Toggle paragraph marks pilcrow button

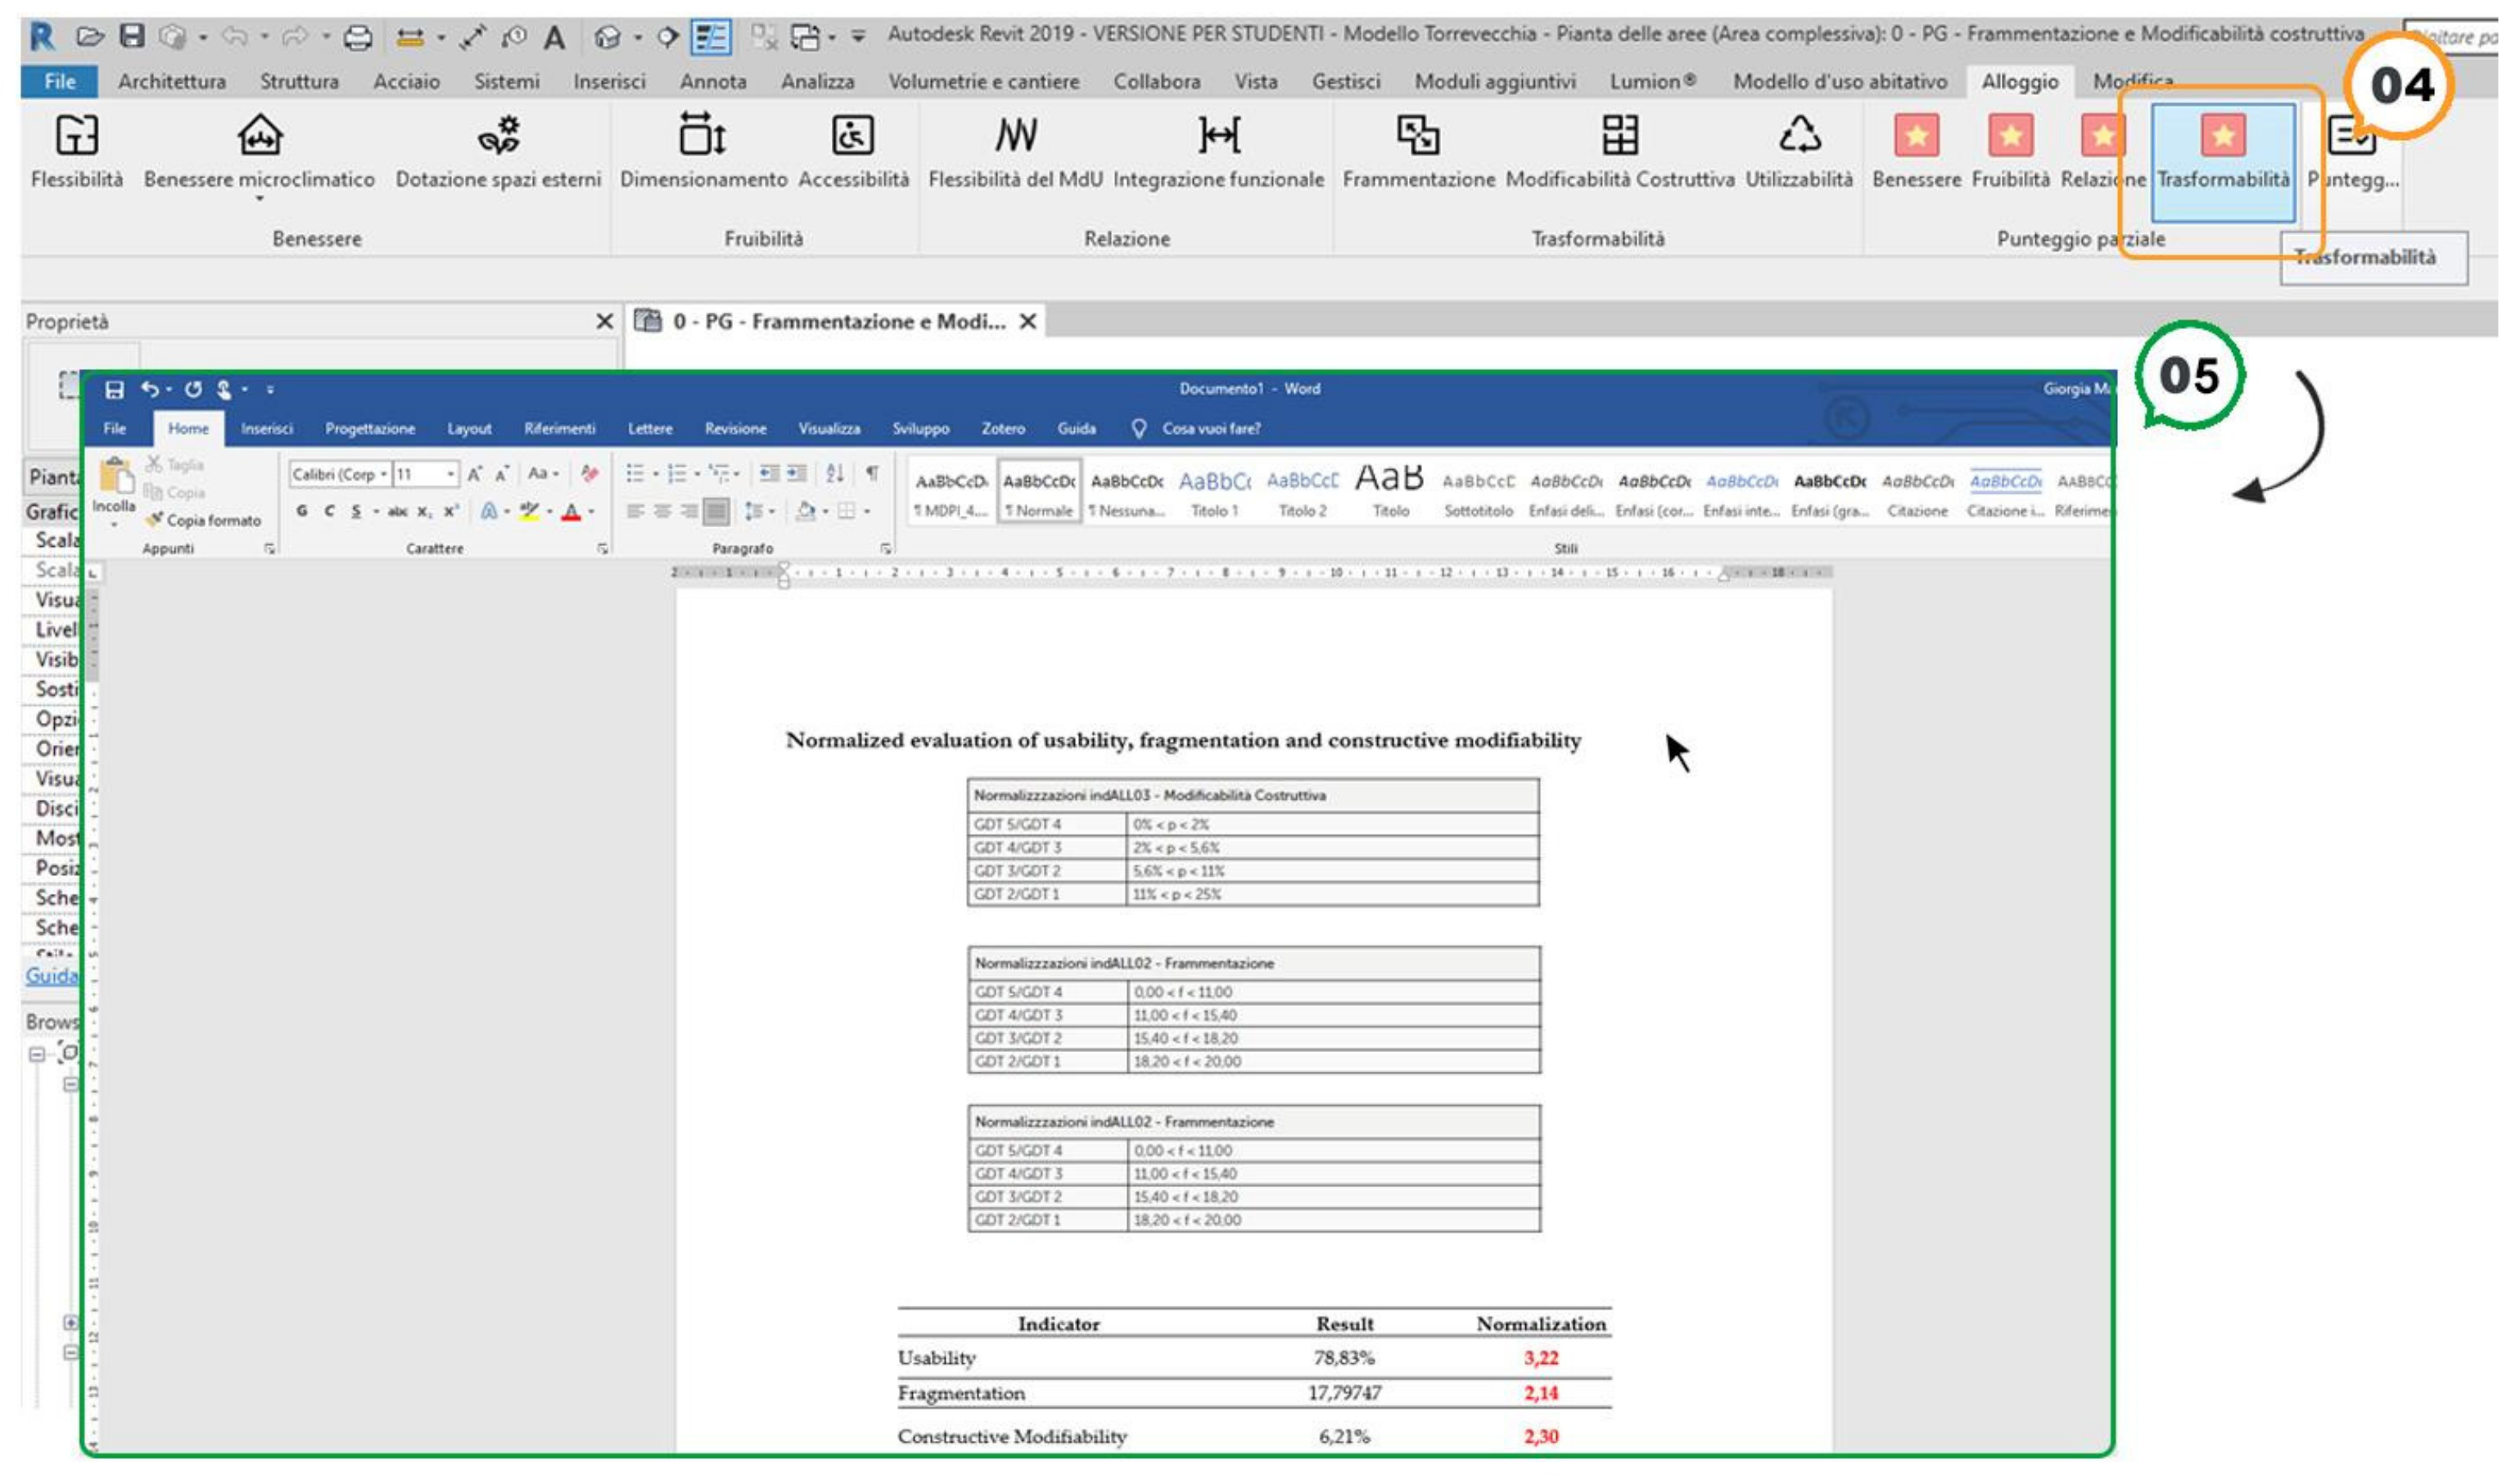[872, 474]
